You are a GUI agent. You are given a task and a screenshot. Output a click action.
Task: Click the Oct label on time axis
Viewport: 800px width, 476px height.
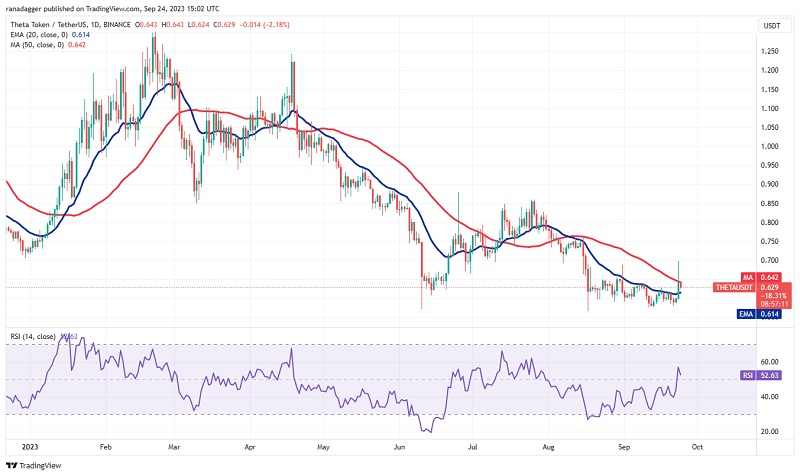tap(697, 447)
